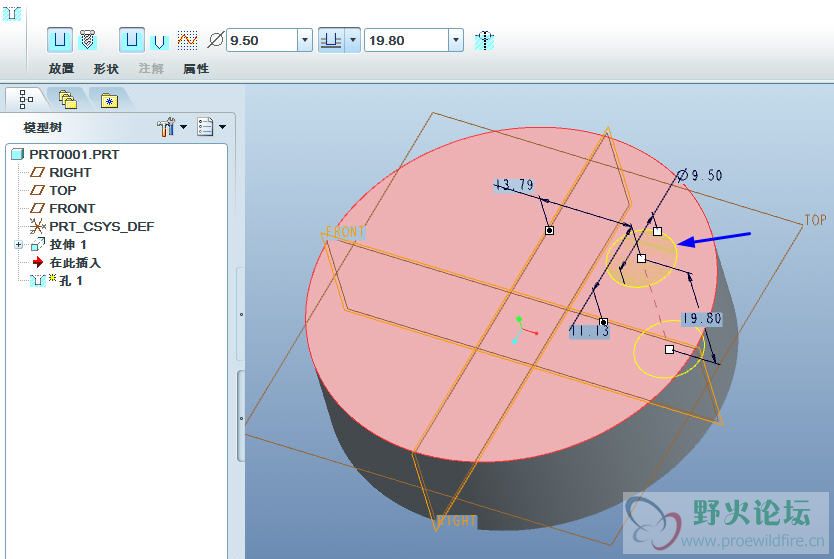
Task: Click the lightweight hole geometry icon
Action: (x=485, y=40)
